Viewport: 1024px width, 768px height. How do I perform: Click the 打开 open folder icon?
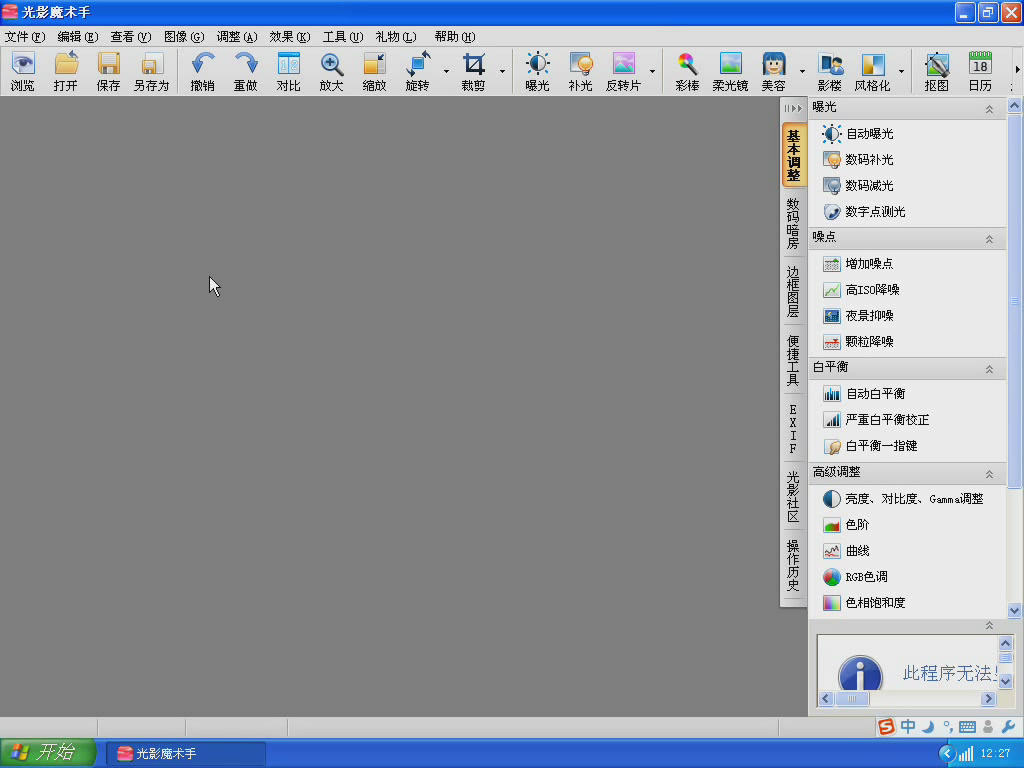pos(65,71)
